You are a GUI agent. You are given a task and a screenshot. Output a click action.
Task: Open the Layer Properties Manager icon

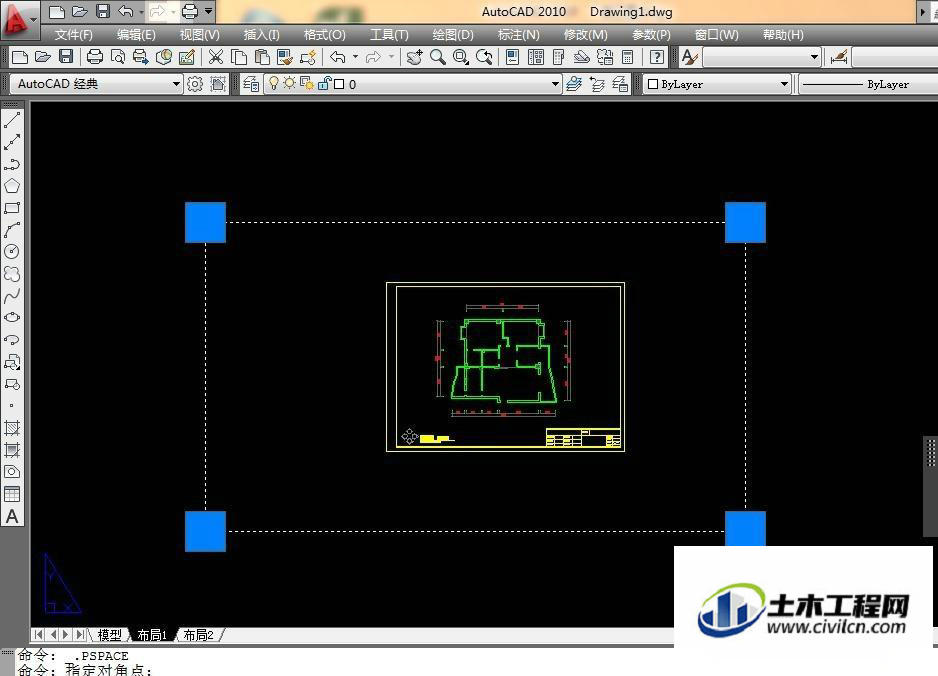point(251,84)
